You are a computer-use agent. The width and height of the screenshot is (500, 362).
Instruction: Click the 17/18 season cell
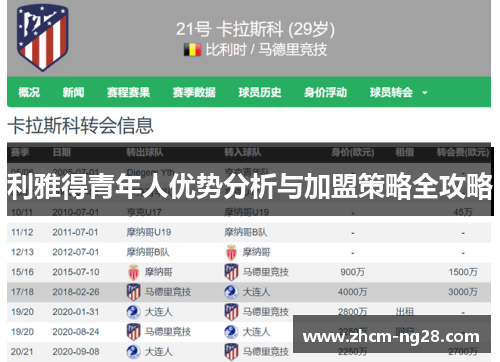pos(22,292)
